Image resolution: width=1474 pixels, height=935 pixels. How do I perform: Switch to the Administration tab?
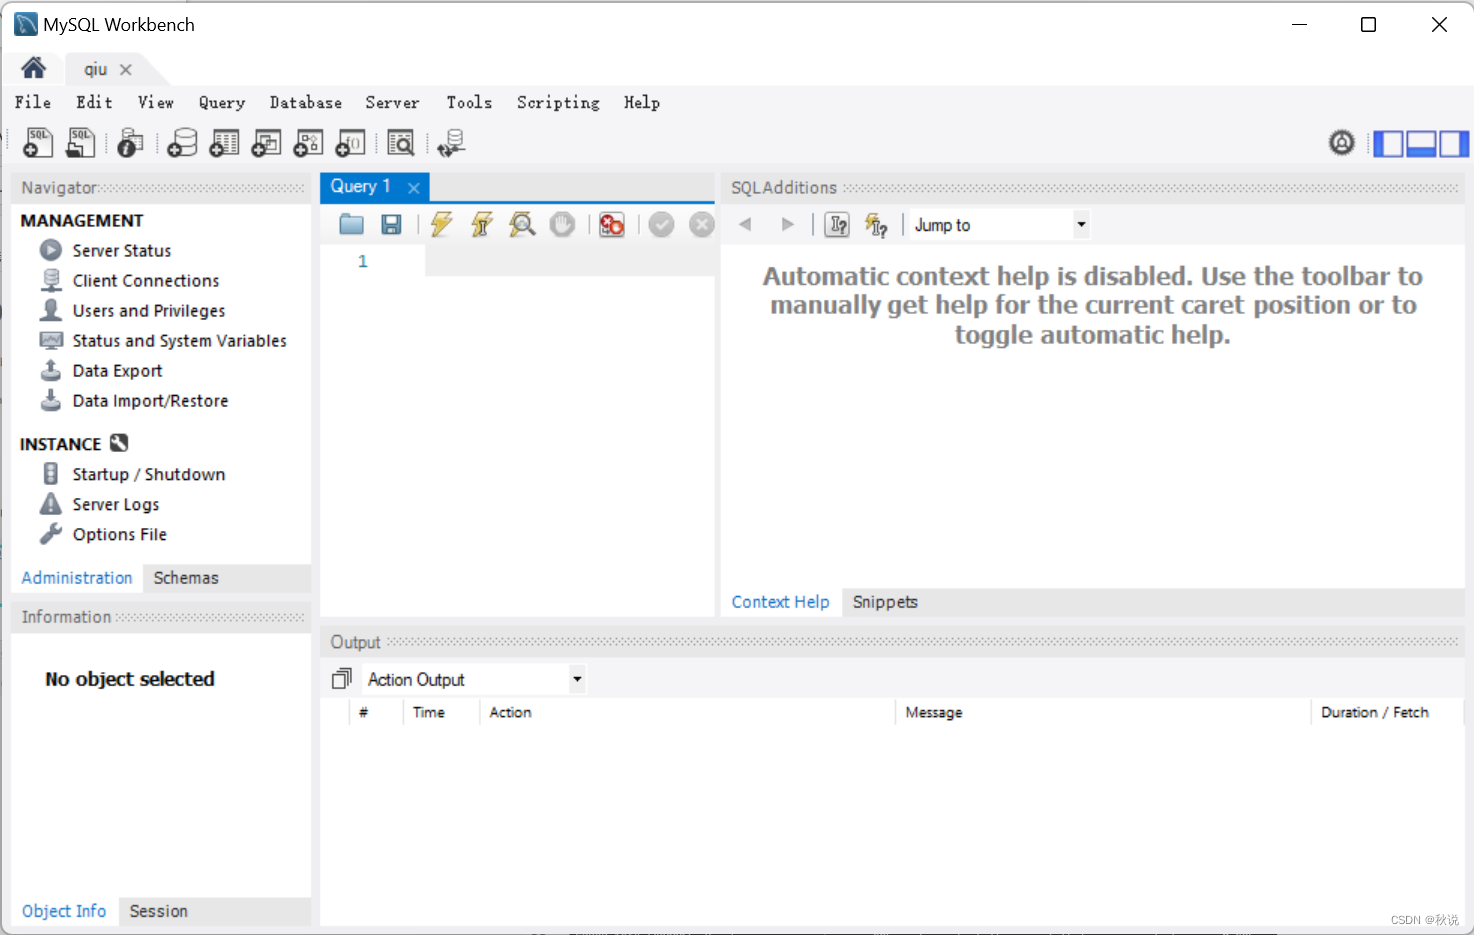77,578
